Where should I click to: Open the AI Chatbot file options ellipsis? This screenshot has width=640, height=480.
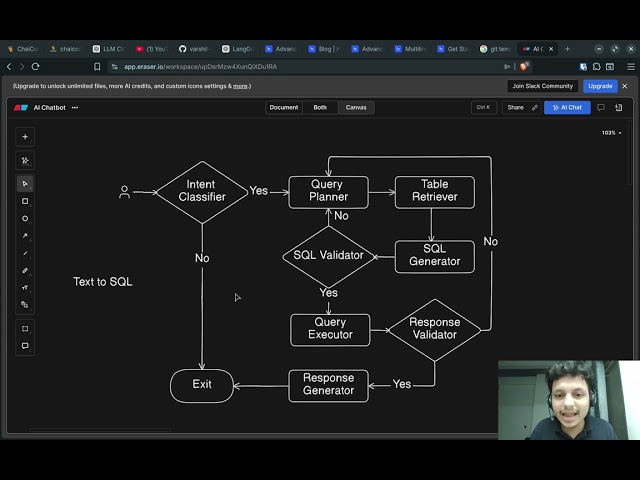point(75,107)
